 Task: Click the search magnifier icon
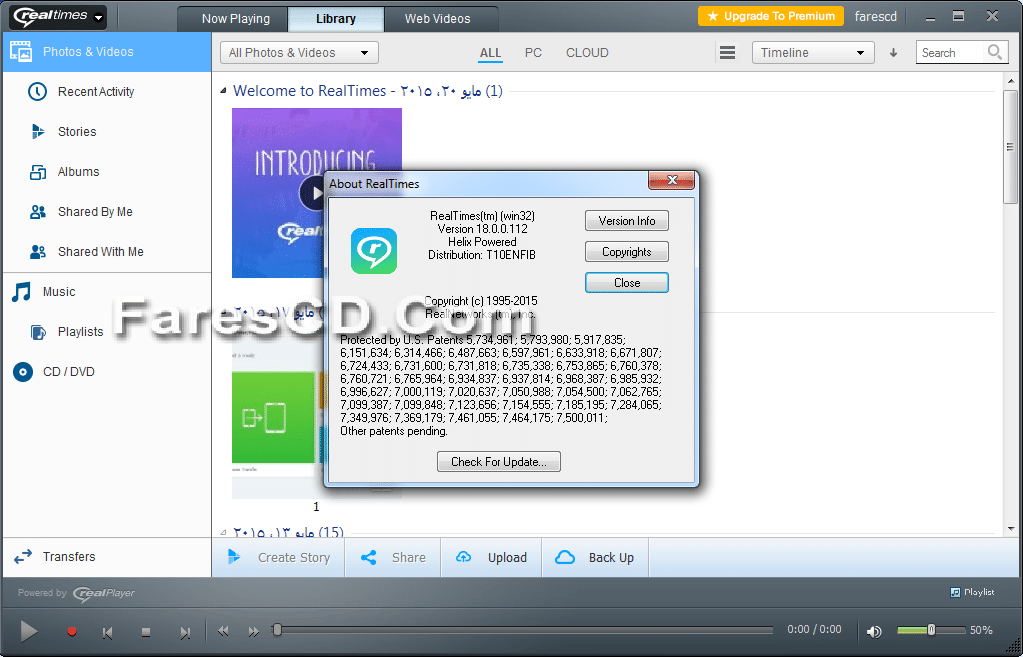[995, 52]
